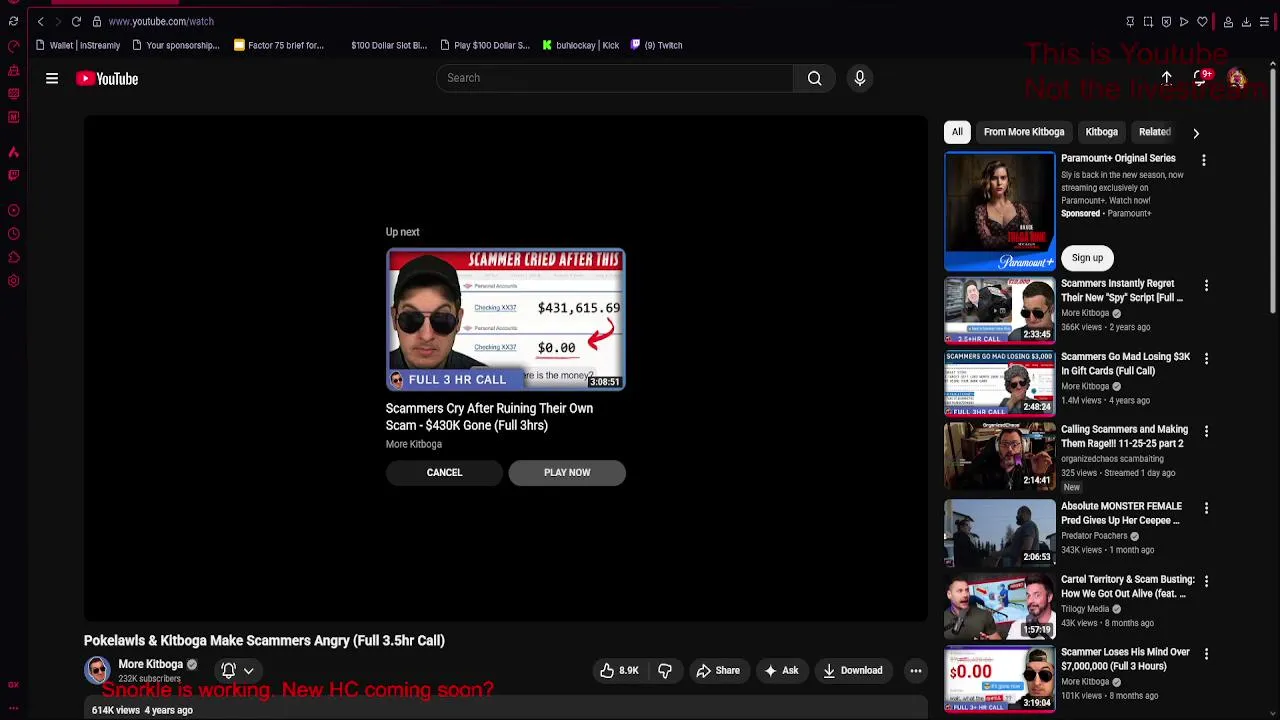The width and height of the screenshot is (1280, 720).
Task: Take a snapshot with browser capture icon
Action: point(1148,21)
